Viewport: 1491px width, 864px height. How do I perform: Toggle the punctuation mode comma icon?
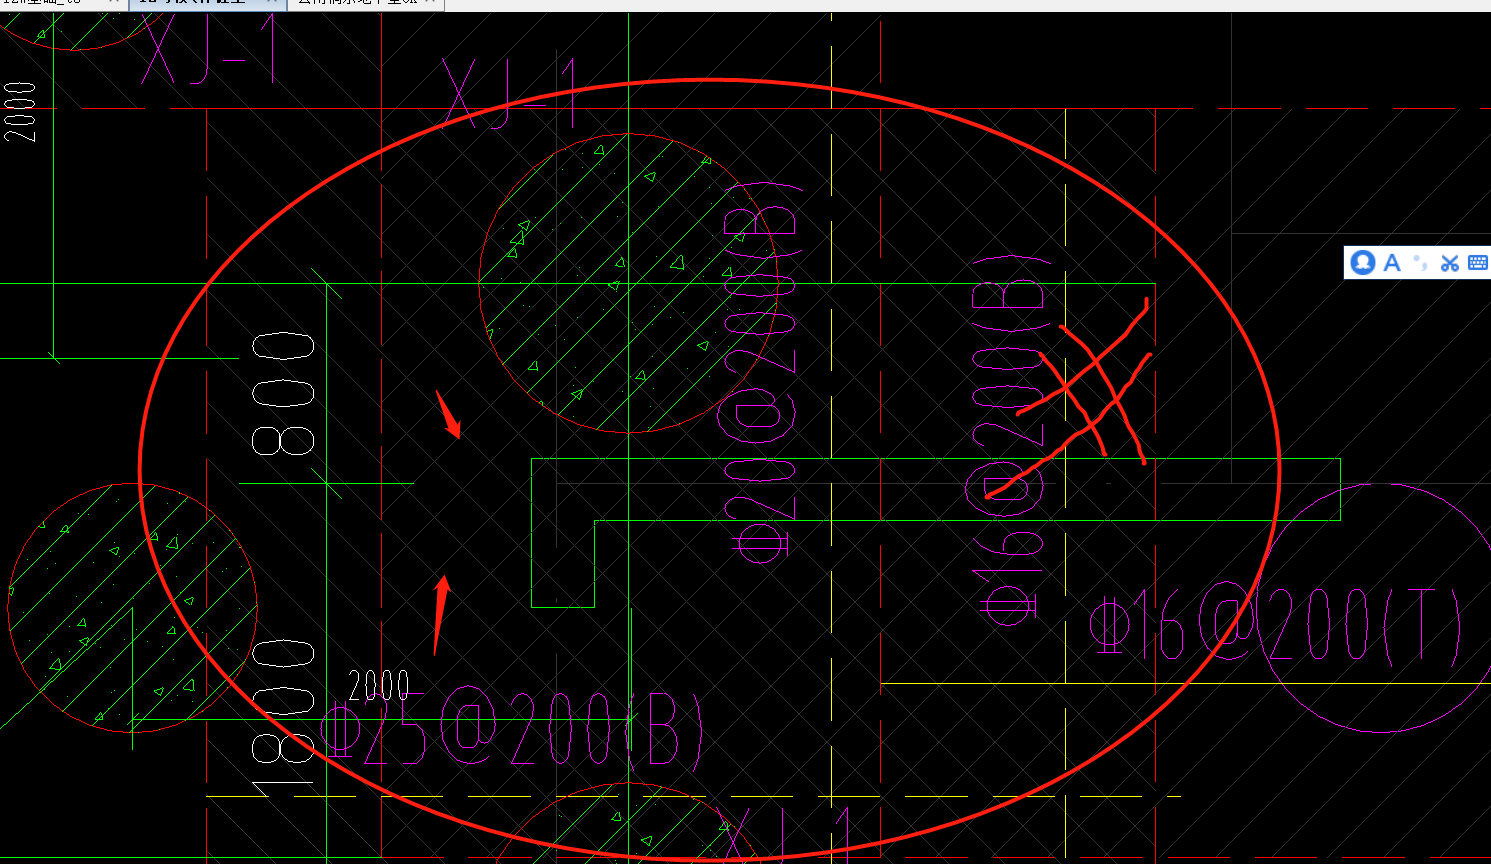click(1420, 263)
